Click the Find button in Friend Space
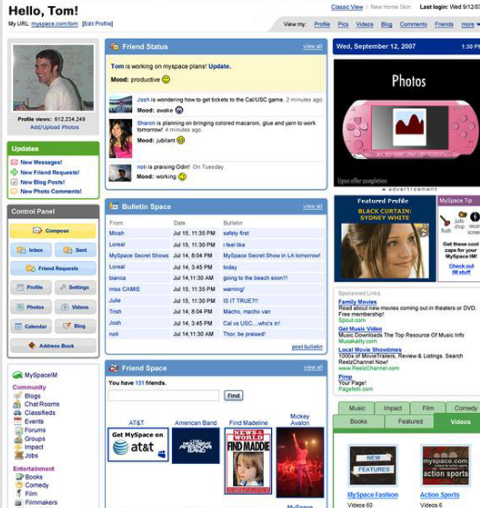This screenshot has width=480, height=508. click(x=233, y=396)
